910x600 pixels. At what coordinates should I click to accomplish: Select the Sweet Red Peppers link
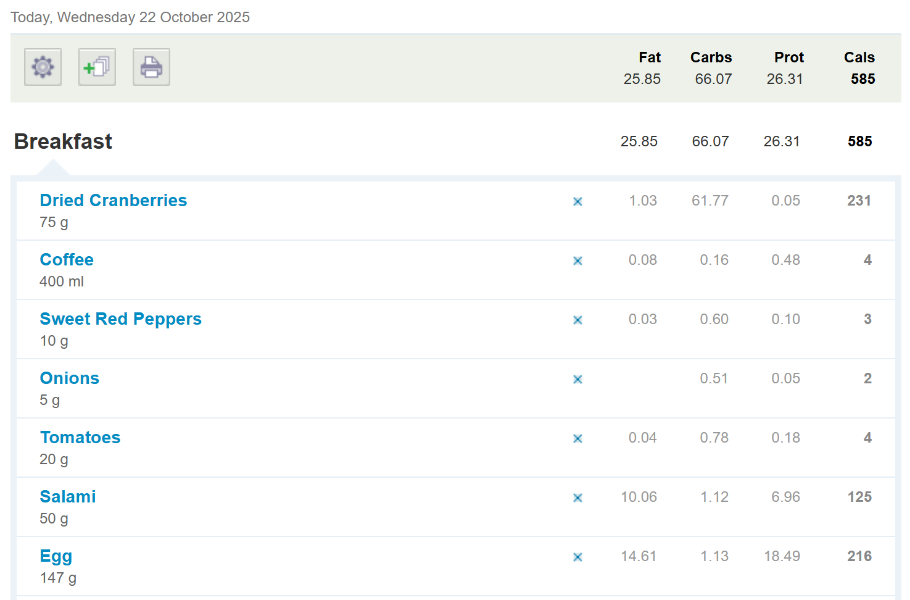click(120, 319)
